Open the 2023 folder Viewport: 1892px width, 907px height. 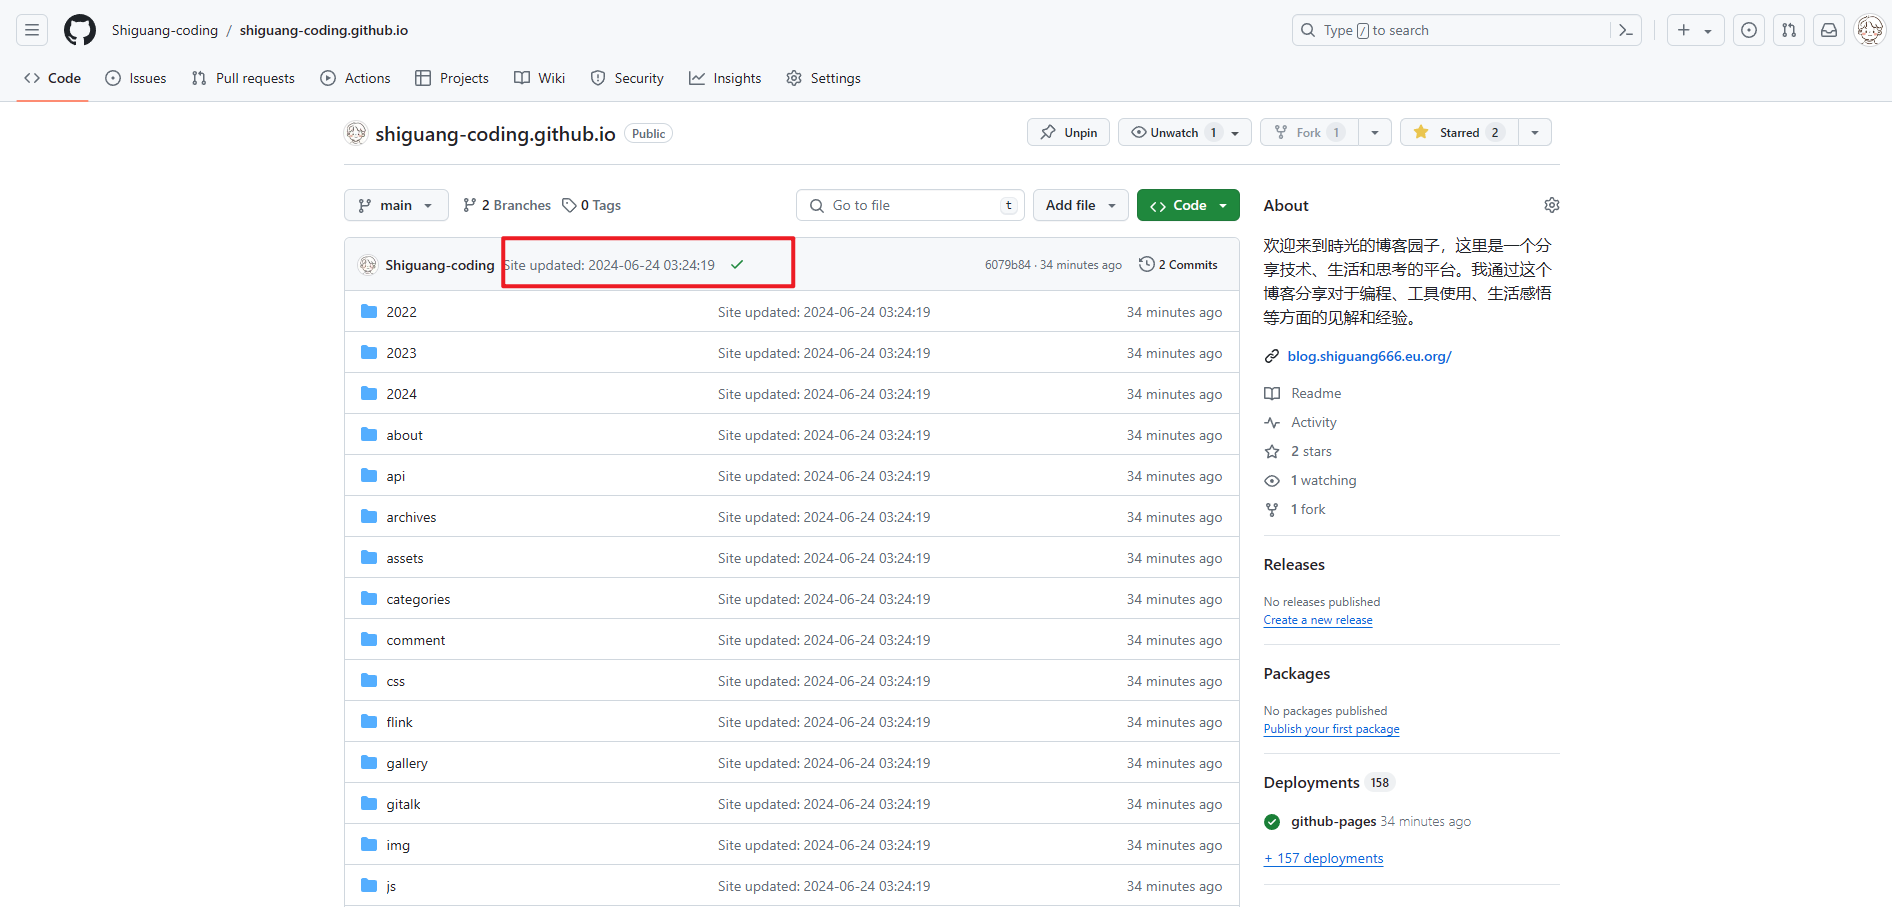tap(402, 353)
